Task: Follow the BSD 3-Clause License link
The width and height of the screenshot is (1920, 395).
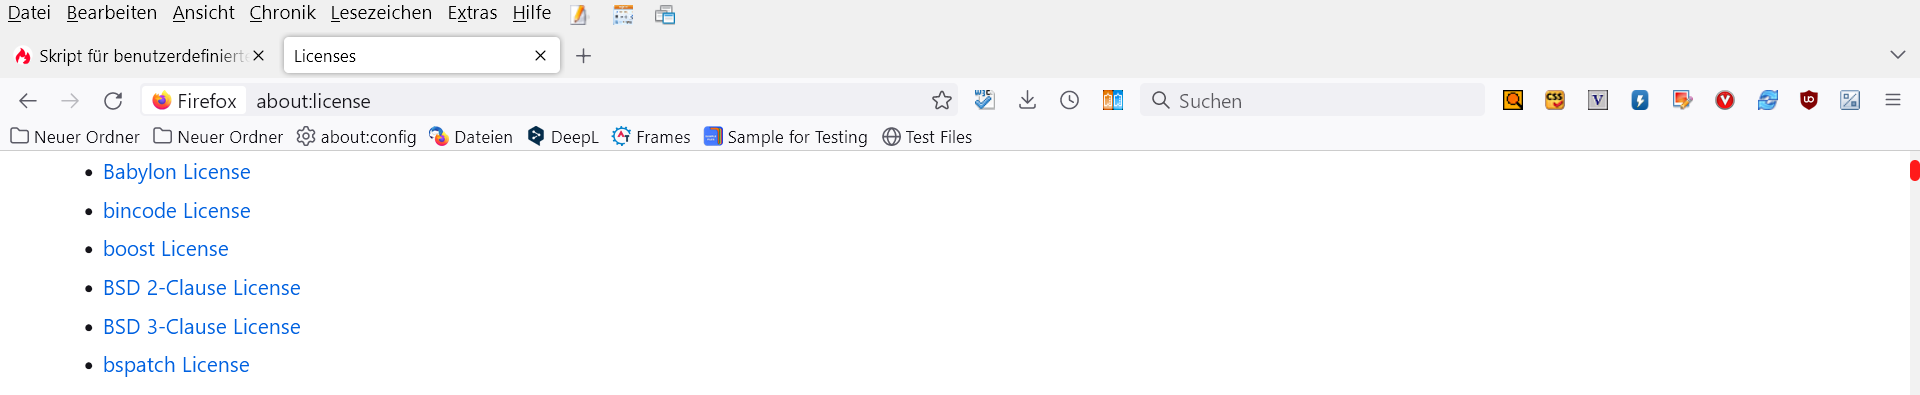Action: coord(202,327)
